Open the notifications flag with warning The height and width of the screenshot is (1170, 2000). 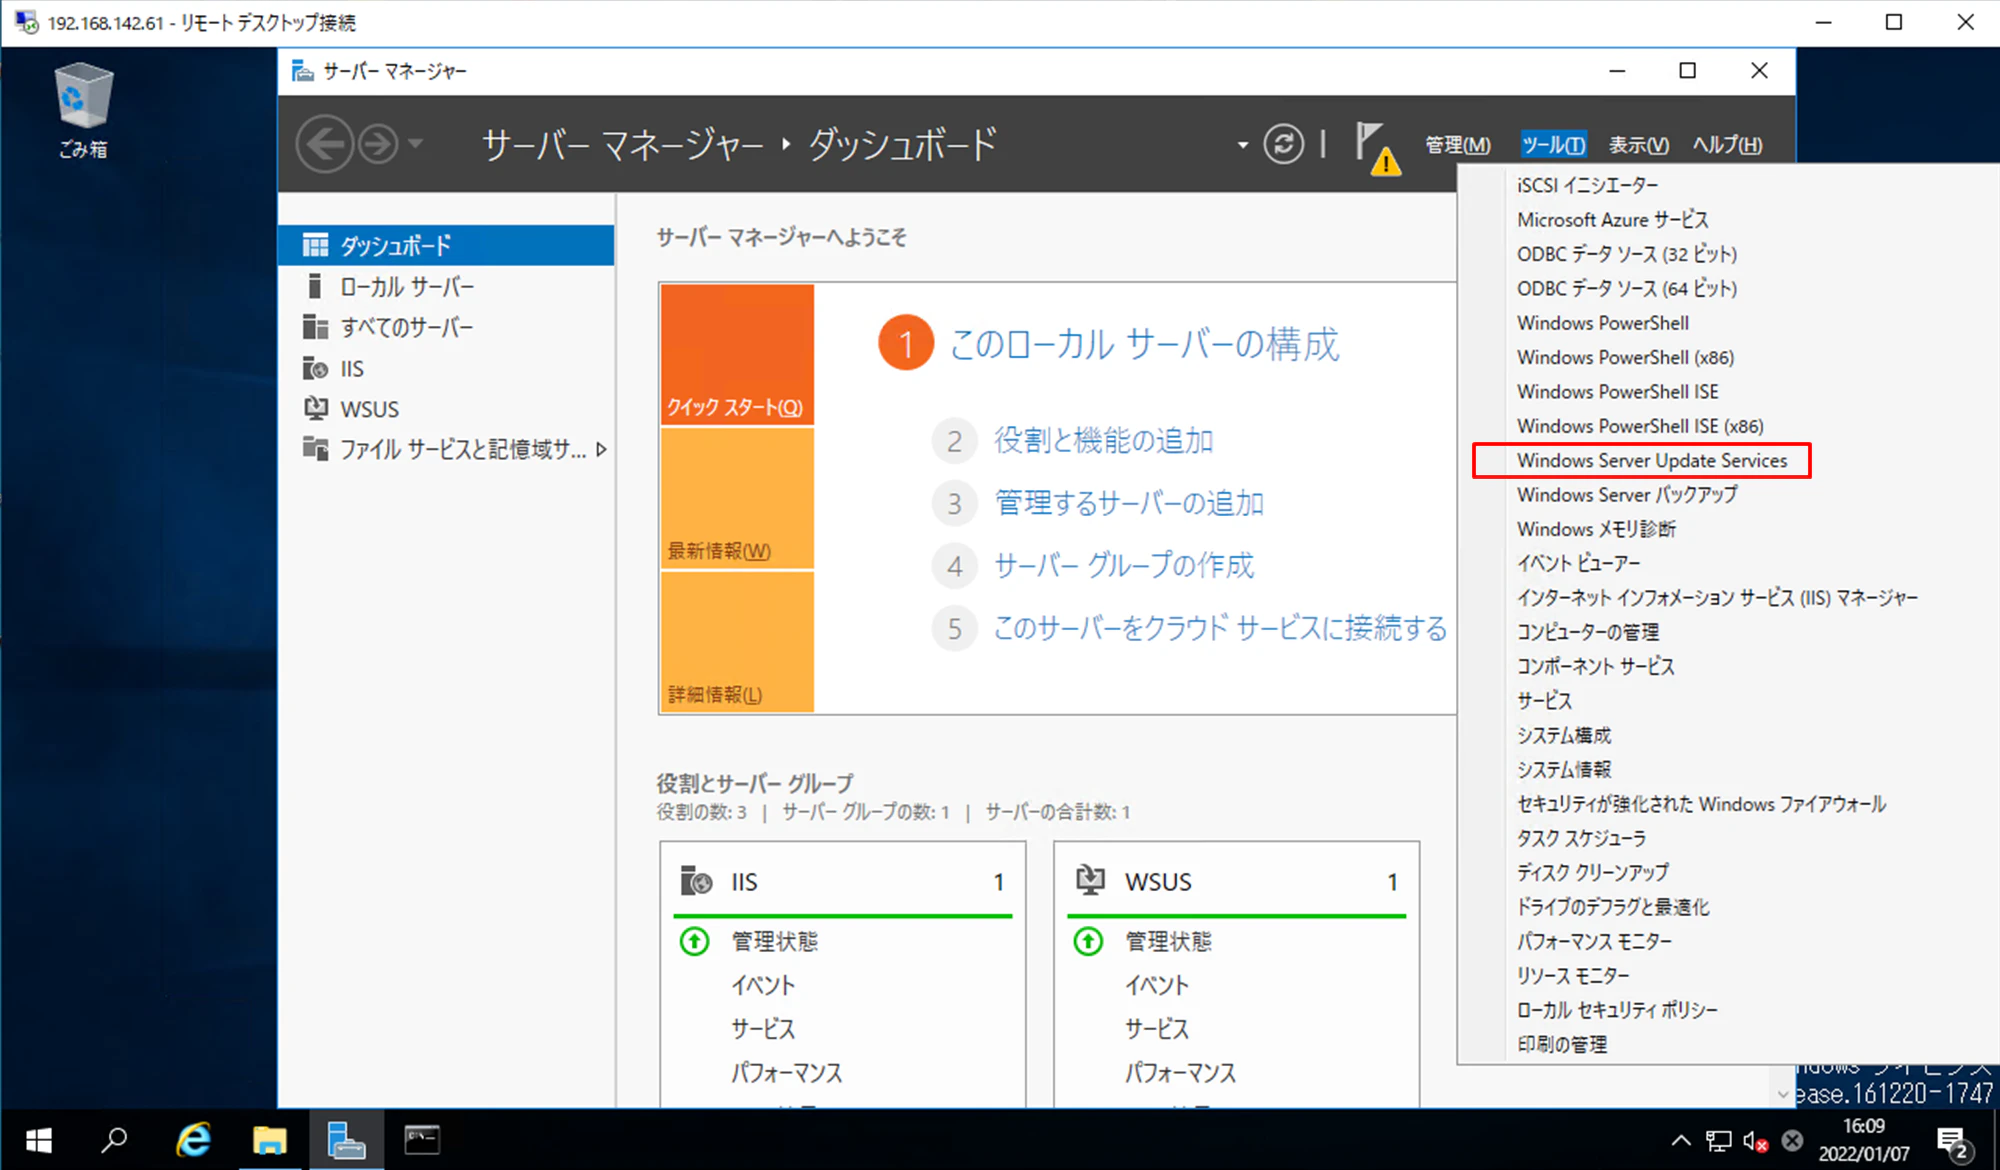[x=1377, y=148]
